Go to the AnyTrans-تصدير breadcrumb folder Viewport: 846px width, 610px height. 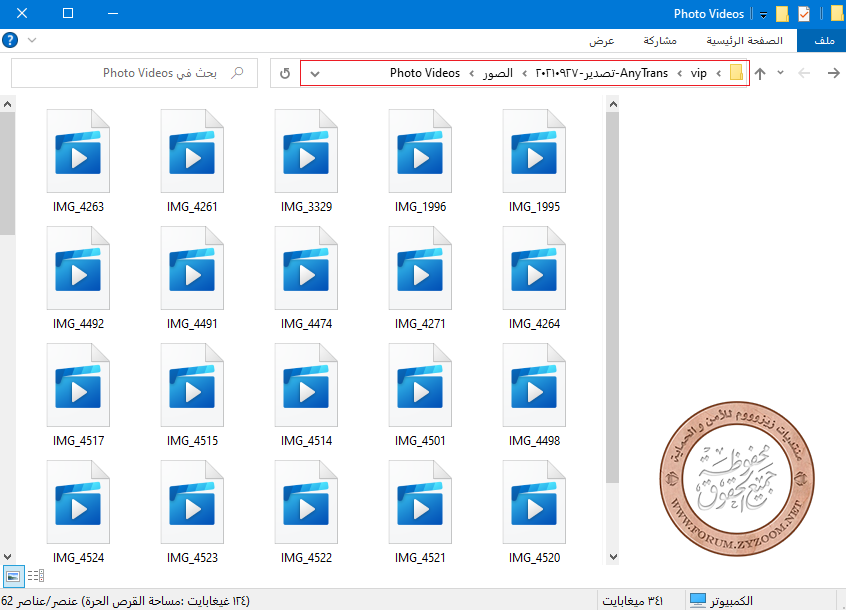[602, 73]
